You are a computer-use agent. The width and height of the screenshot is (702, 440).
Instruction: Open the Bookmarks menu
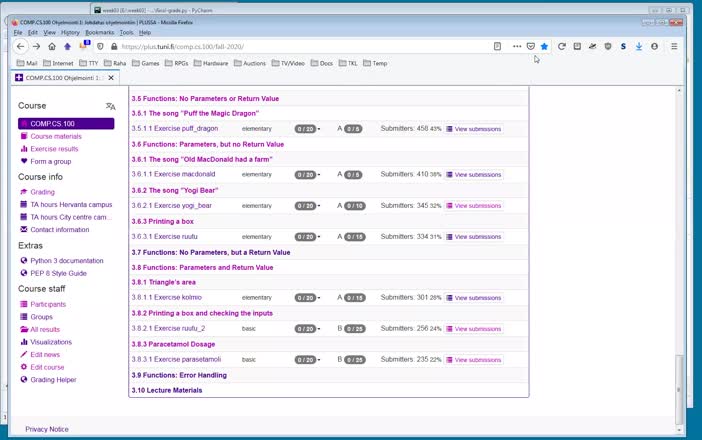[x=99, y=32]
